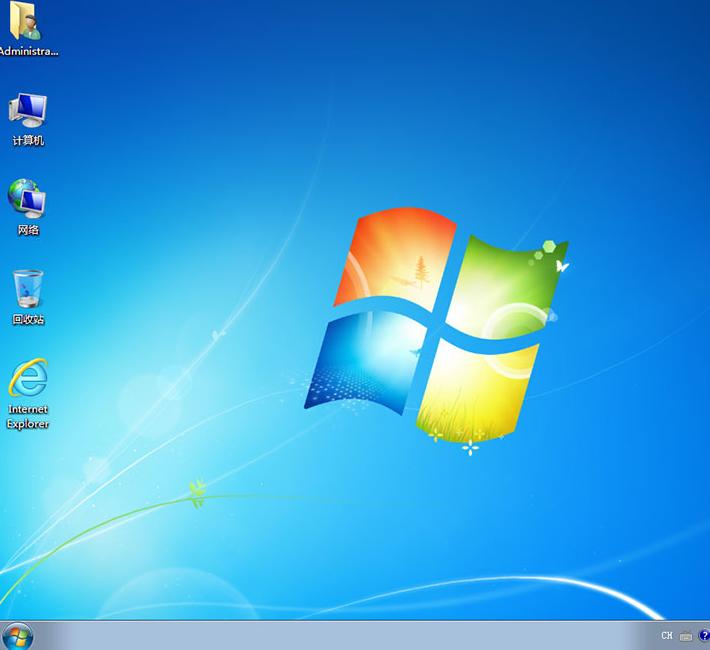
Task: Open language bar help question mark icon
Action: 703,636
